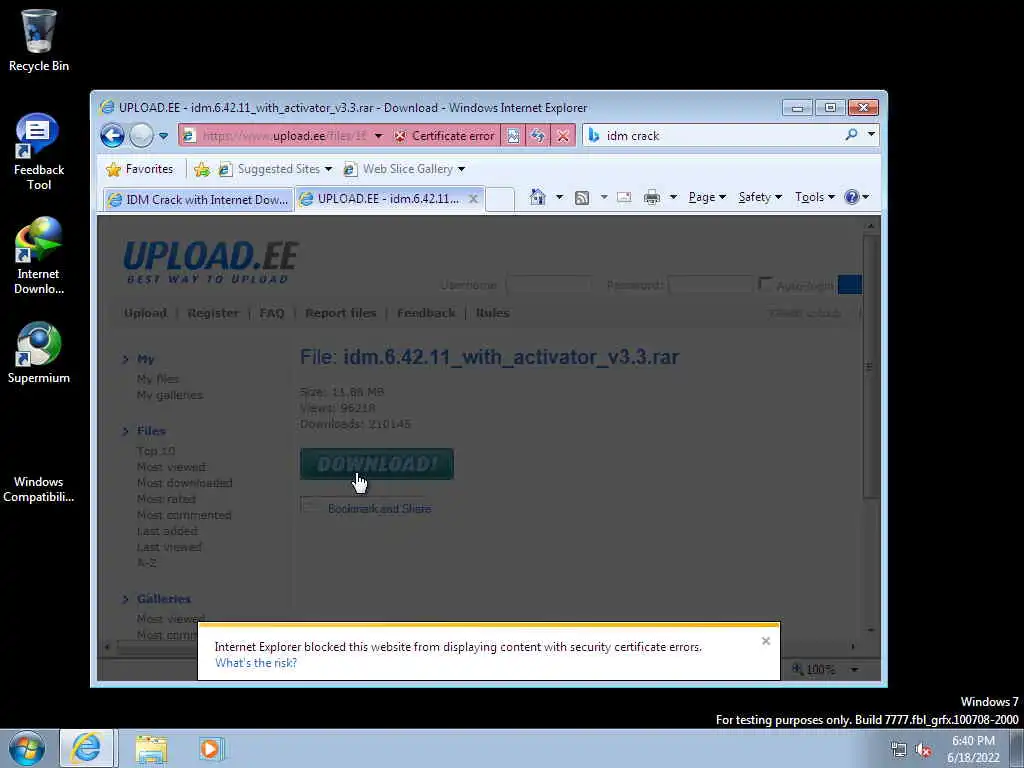Open Recycle Bin desktop icon
This screenshot has width=1024, height=768.
pos(39,40)
